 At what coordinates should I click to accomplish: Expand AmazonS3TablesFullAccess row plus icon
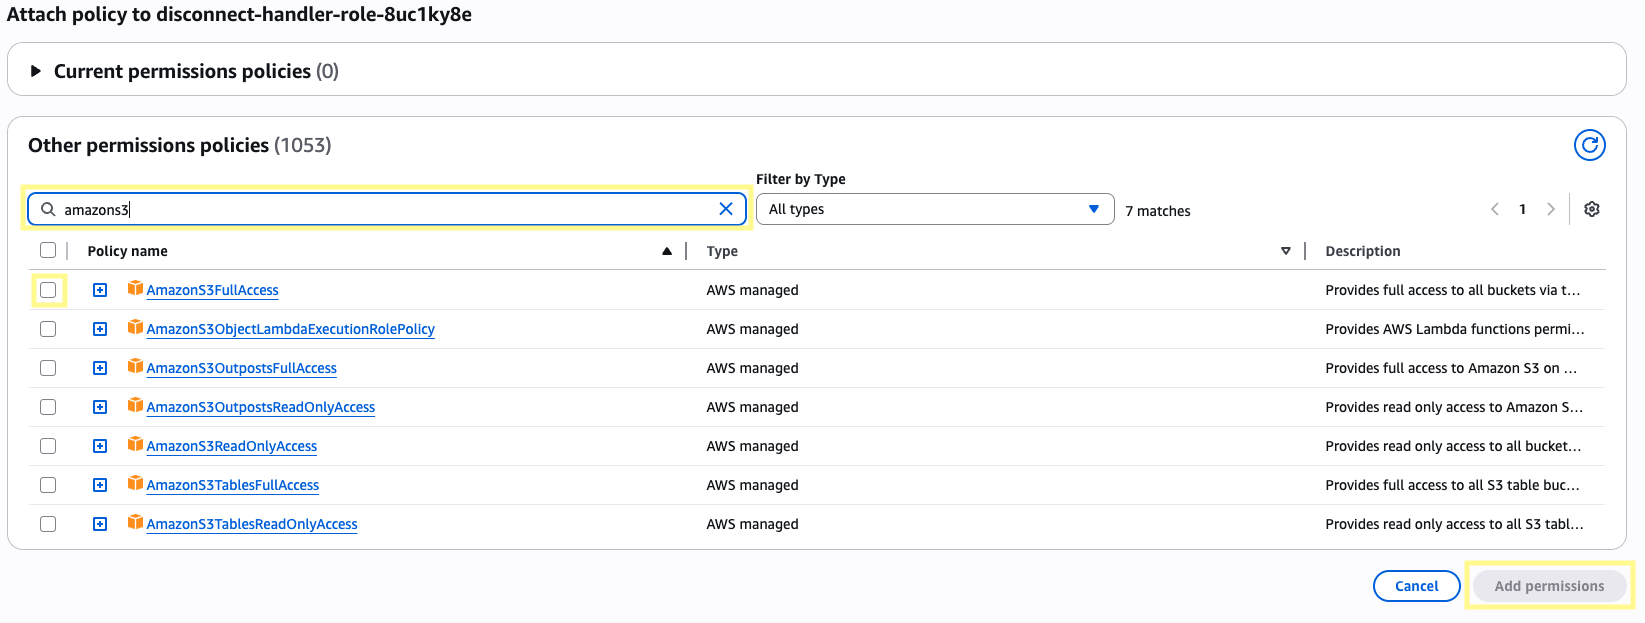click(x=100, y=485)
